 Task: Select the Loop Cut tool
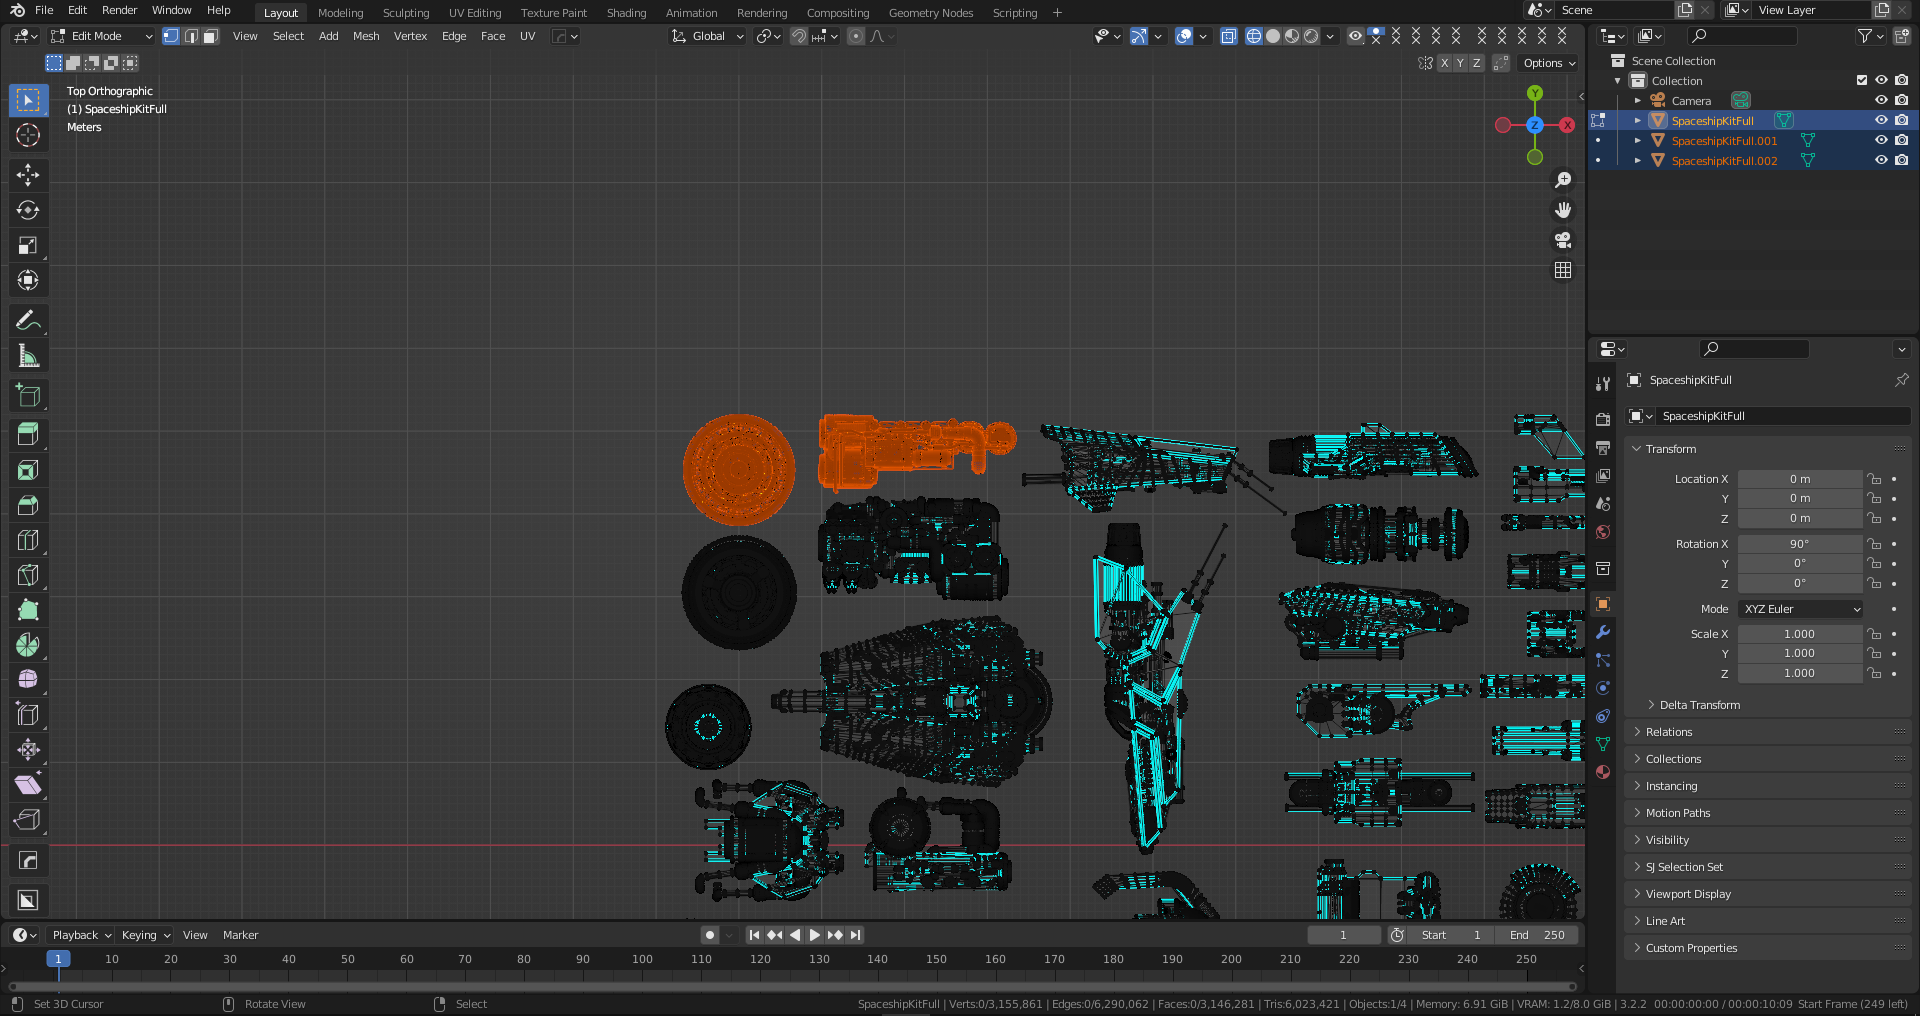(28, 540)
